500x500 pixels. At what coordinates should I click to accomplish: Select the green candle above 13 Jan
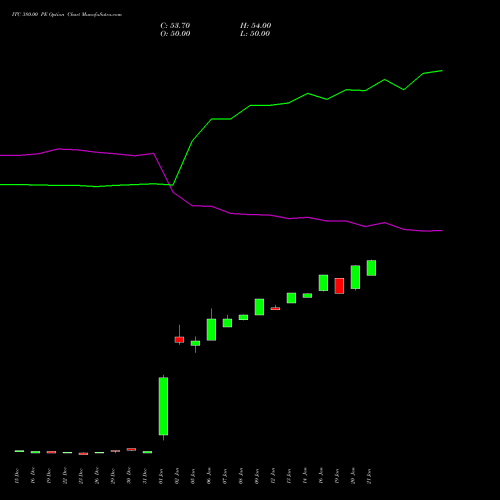click(x=291, y=298)
